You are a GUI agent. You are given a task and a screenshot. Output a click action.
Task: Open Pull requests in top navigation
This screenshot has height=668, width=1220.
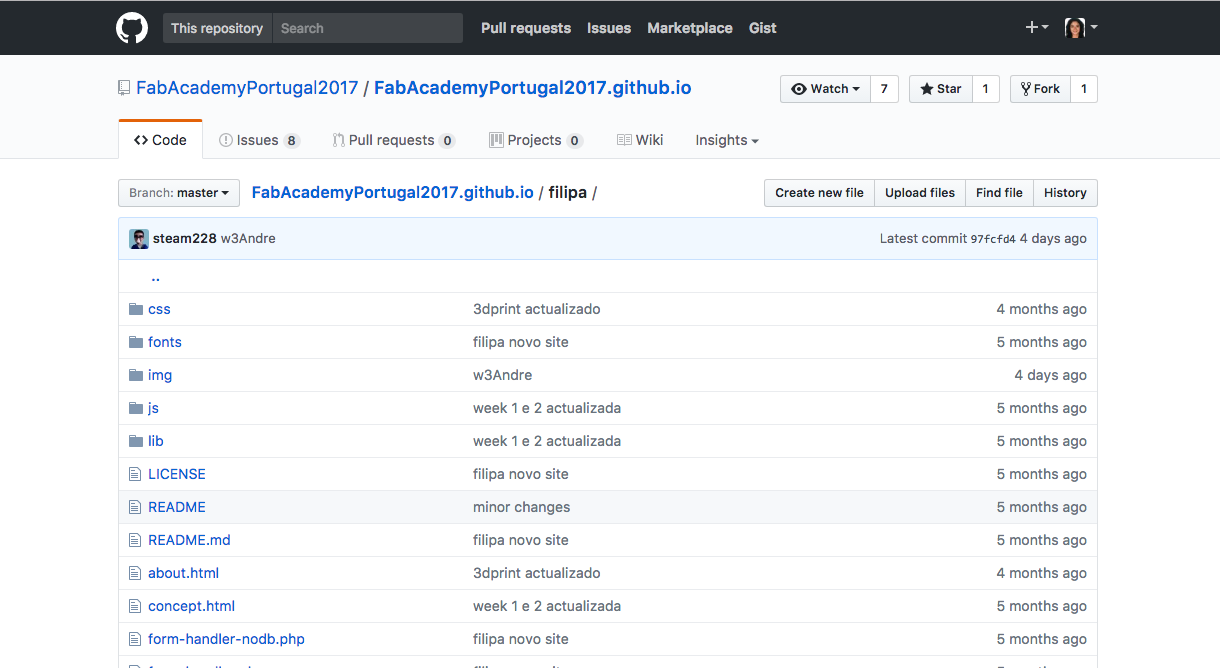526,28
